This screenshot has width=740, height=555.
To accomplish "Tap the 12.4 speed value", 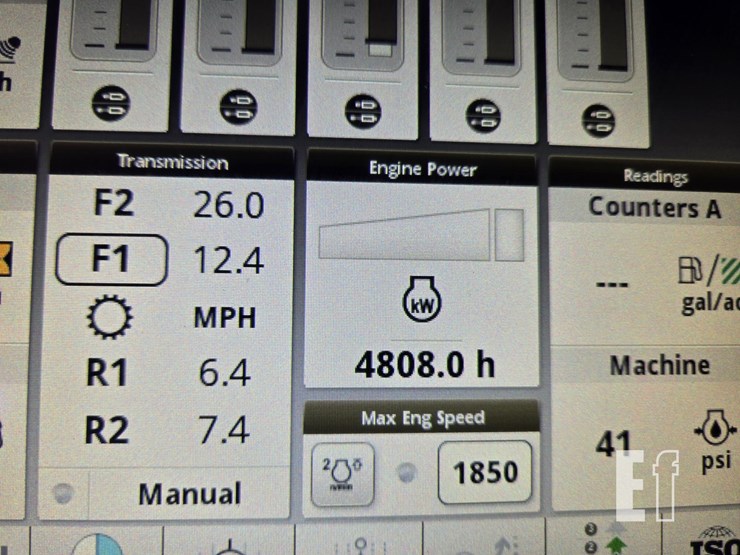I will point(228,261).
